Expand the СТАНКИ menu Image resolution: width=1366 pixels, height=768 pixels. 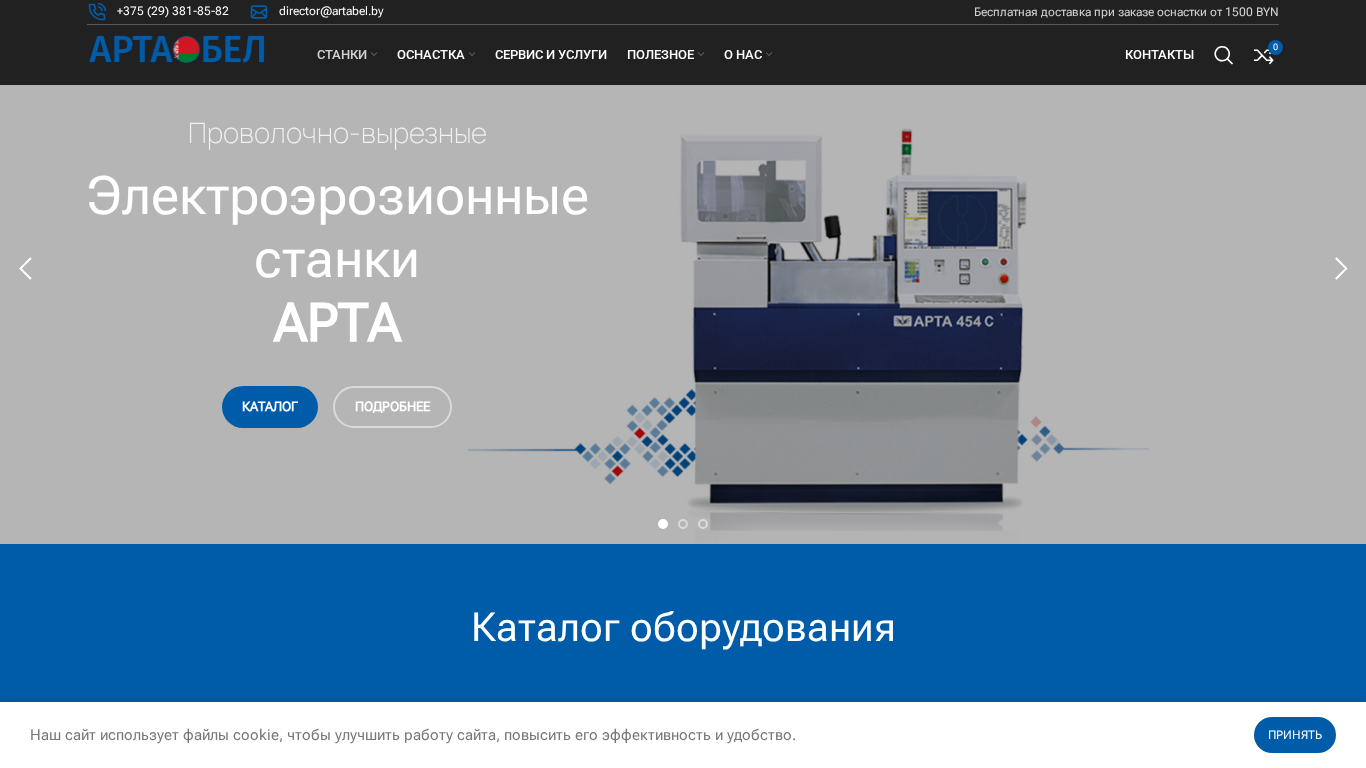pyautogui.click(x=347, y=55)
